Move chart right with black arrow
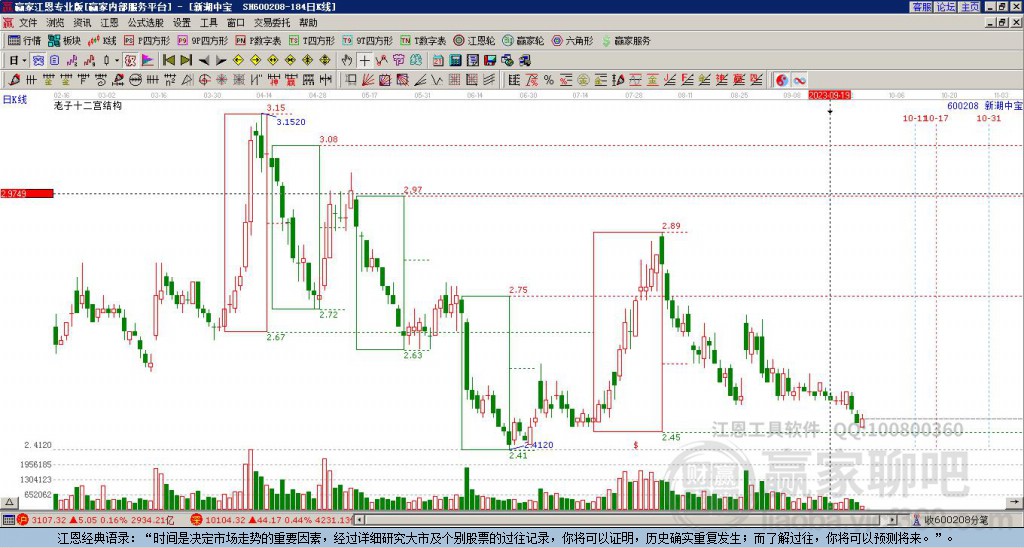The width and height of the screenshot is (1024, 548). click(221, 60)
